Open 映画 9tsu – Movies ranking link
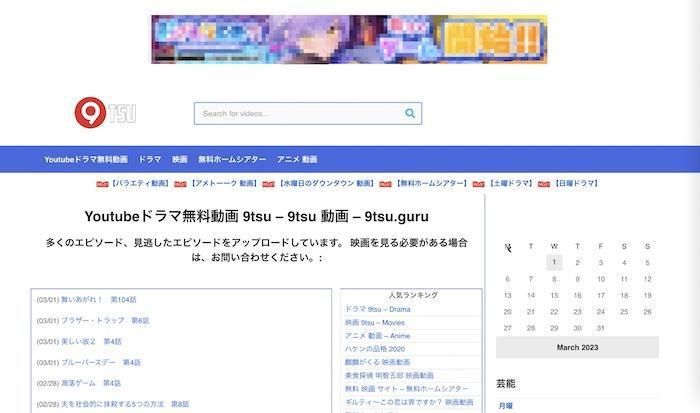Screen dimensions: 700x413 (375, 322)
